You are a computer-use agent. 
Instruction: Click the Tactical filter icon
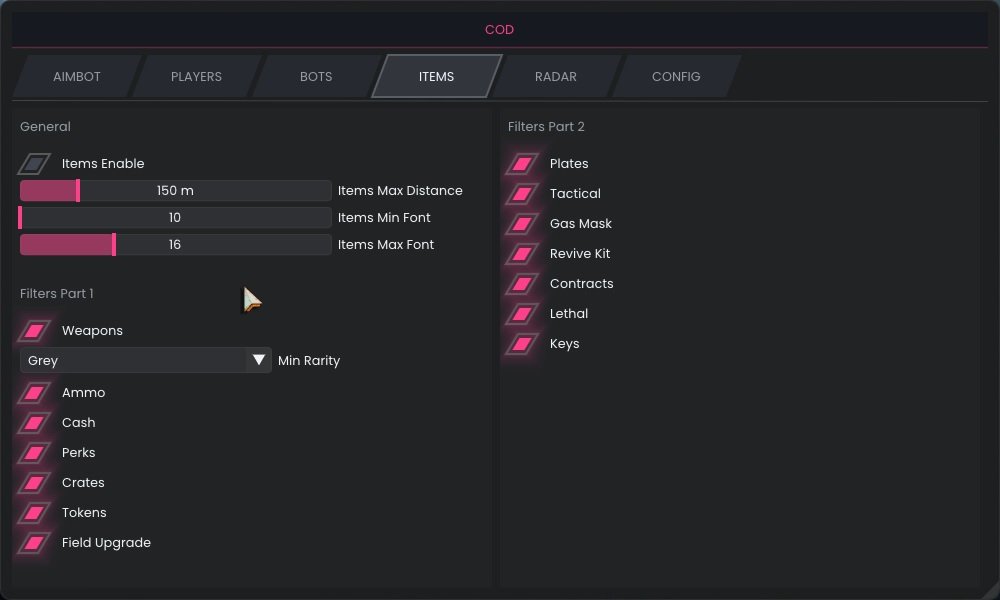[521, 193]
